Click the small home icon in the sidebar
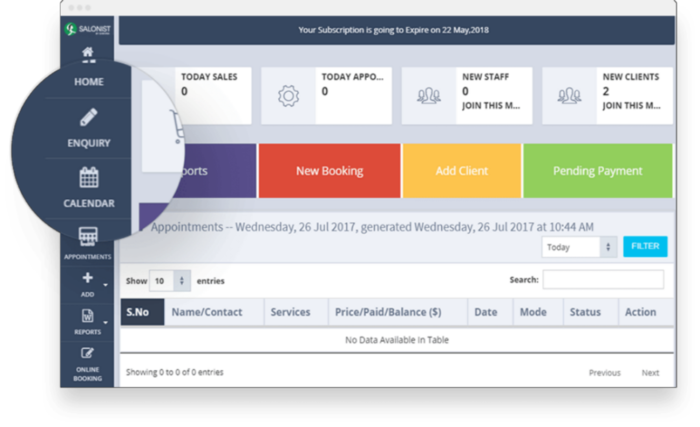The width and height of the screenshot is (700, 427). coord(87,52)
